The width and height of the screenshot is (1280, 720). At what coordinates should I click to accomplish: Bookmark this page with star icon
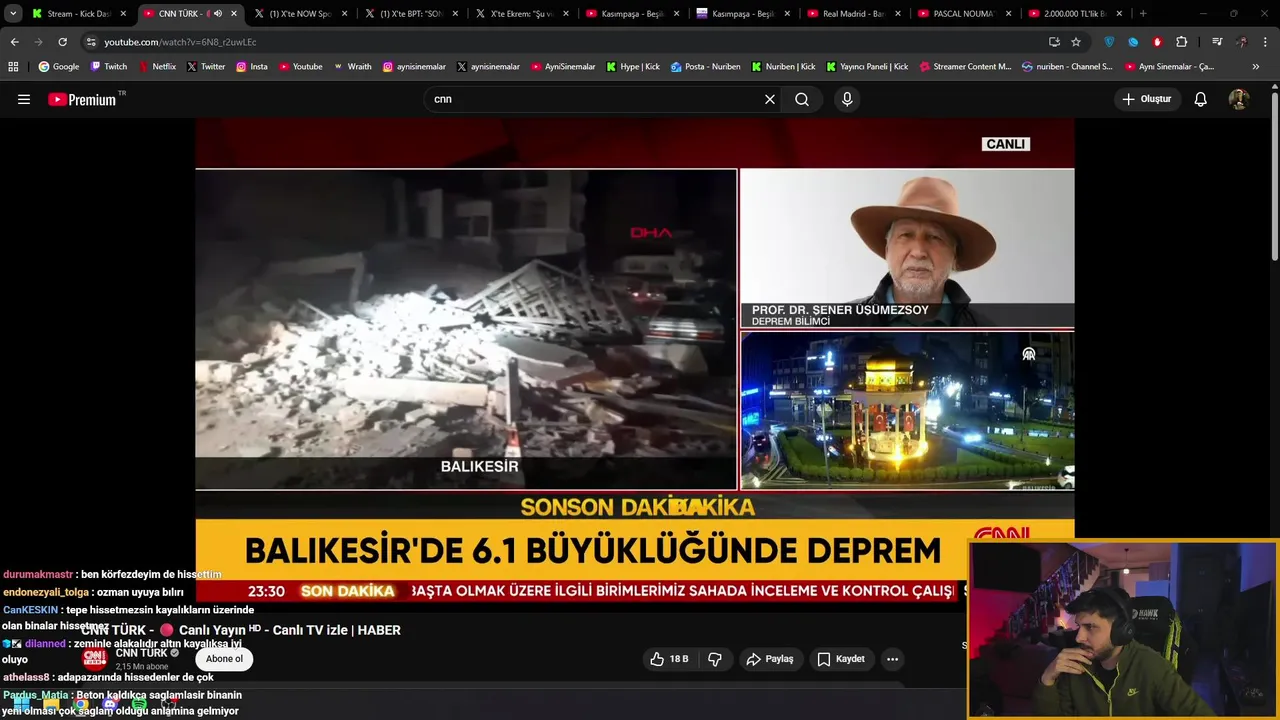click(x=1076, y=42)
